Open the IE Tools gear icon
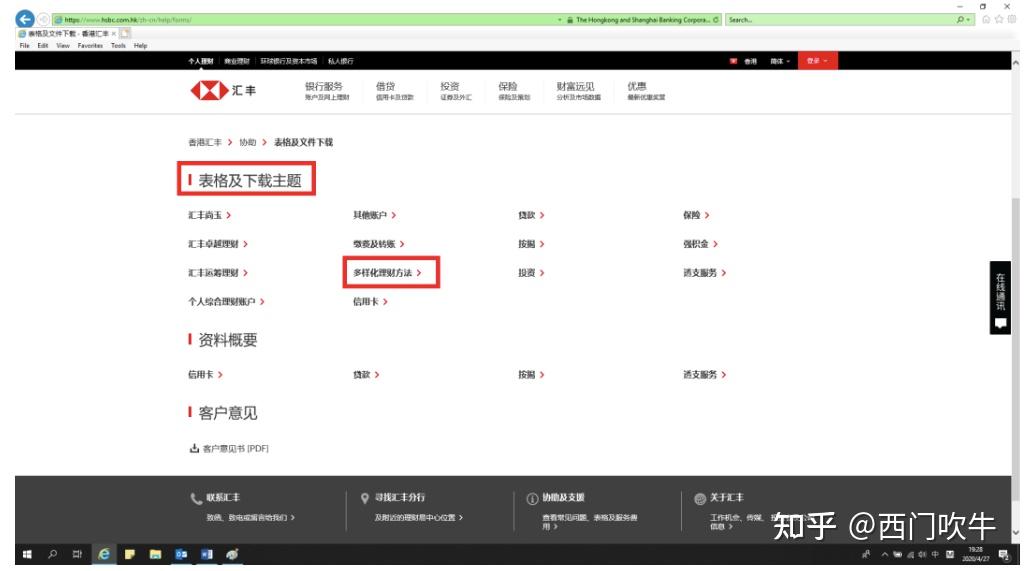Screen dimensions: 1024x571 pyautogui.click(x=1012, y=20)
